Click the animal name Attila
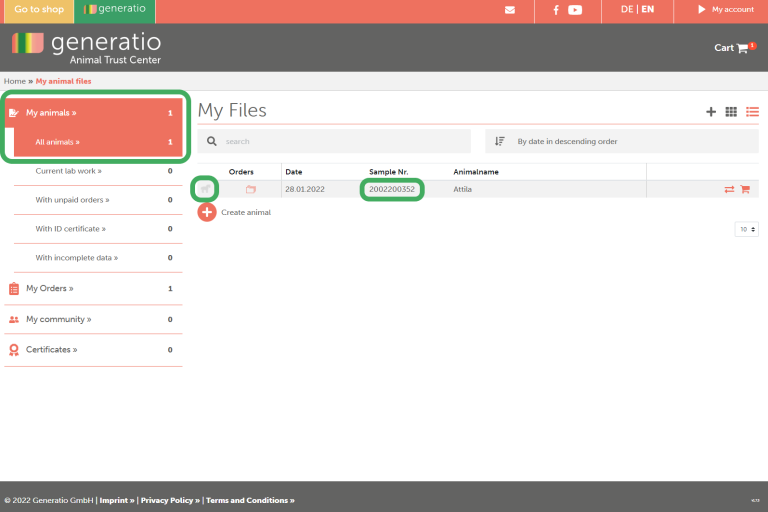The image size is (768, 512). tap(462, 189)
